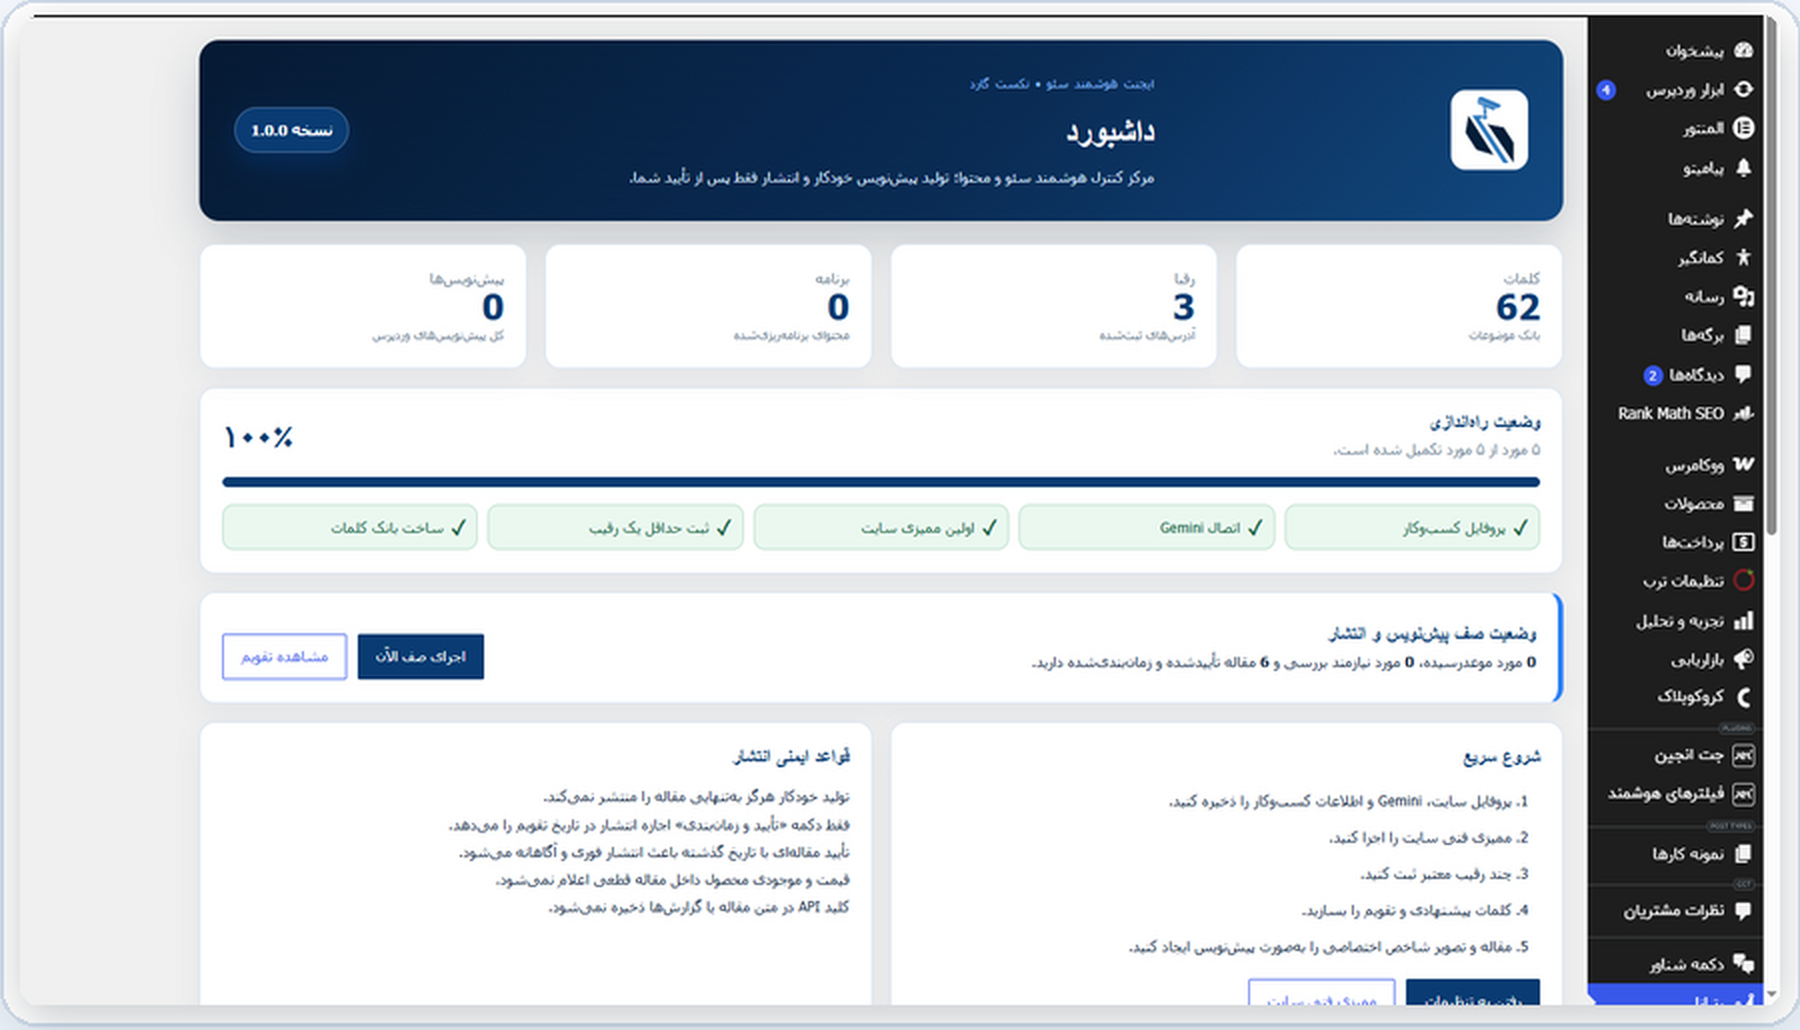
Task: Click the کلمات 62 stat card
Action: click(x=1399, y=306)
